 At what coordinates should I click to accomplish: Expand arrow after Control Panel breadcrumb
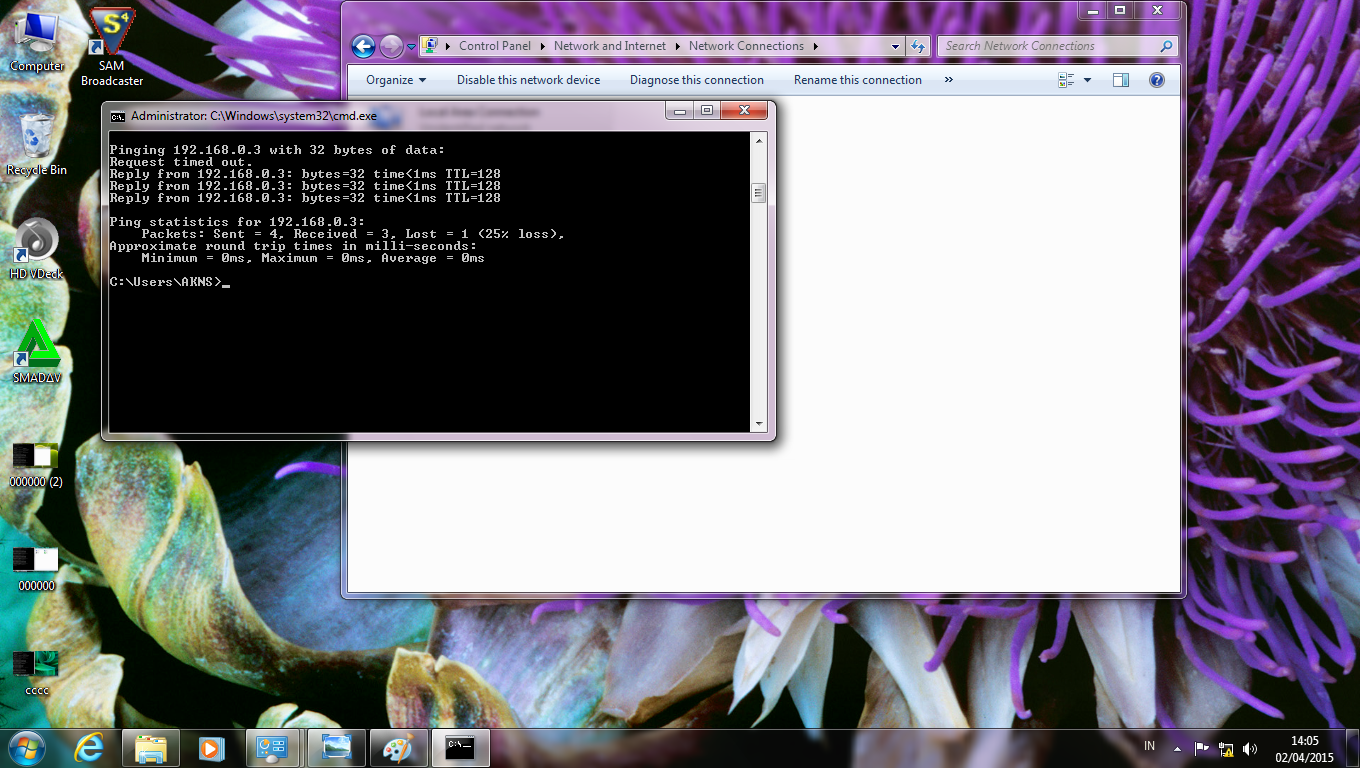(543, 46)
